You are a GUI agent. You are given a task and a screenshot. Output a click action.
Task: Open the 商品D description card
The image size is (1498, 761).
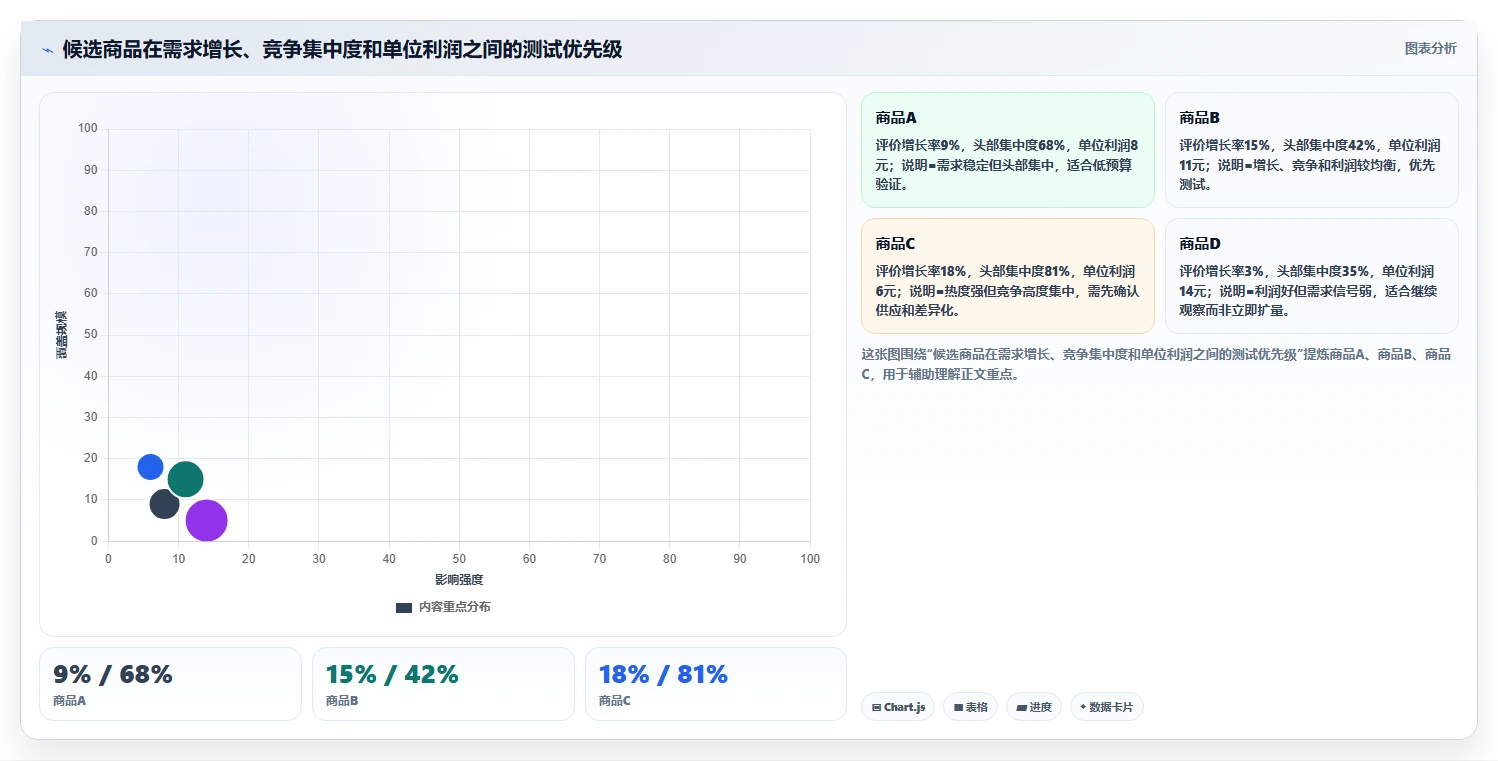click(x=1311, y=276)
